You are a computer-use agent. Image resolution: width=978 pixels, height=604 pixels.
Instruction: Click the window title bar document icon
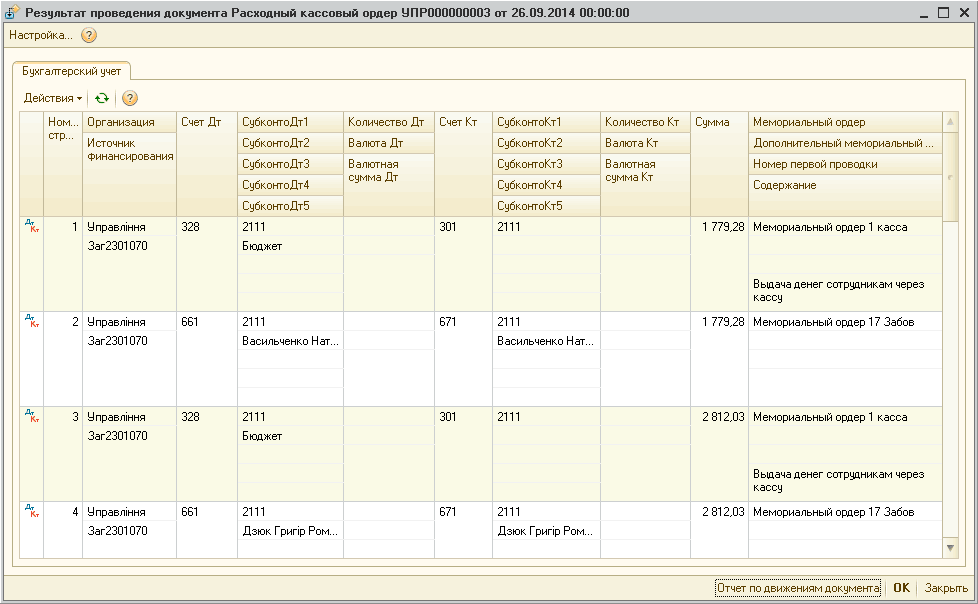12,12
